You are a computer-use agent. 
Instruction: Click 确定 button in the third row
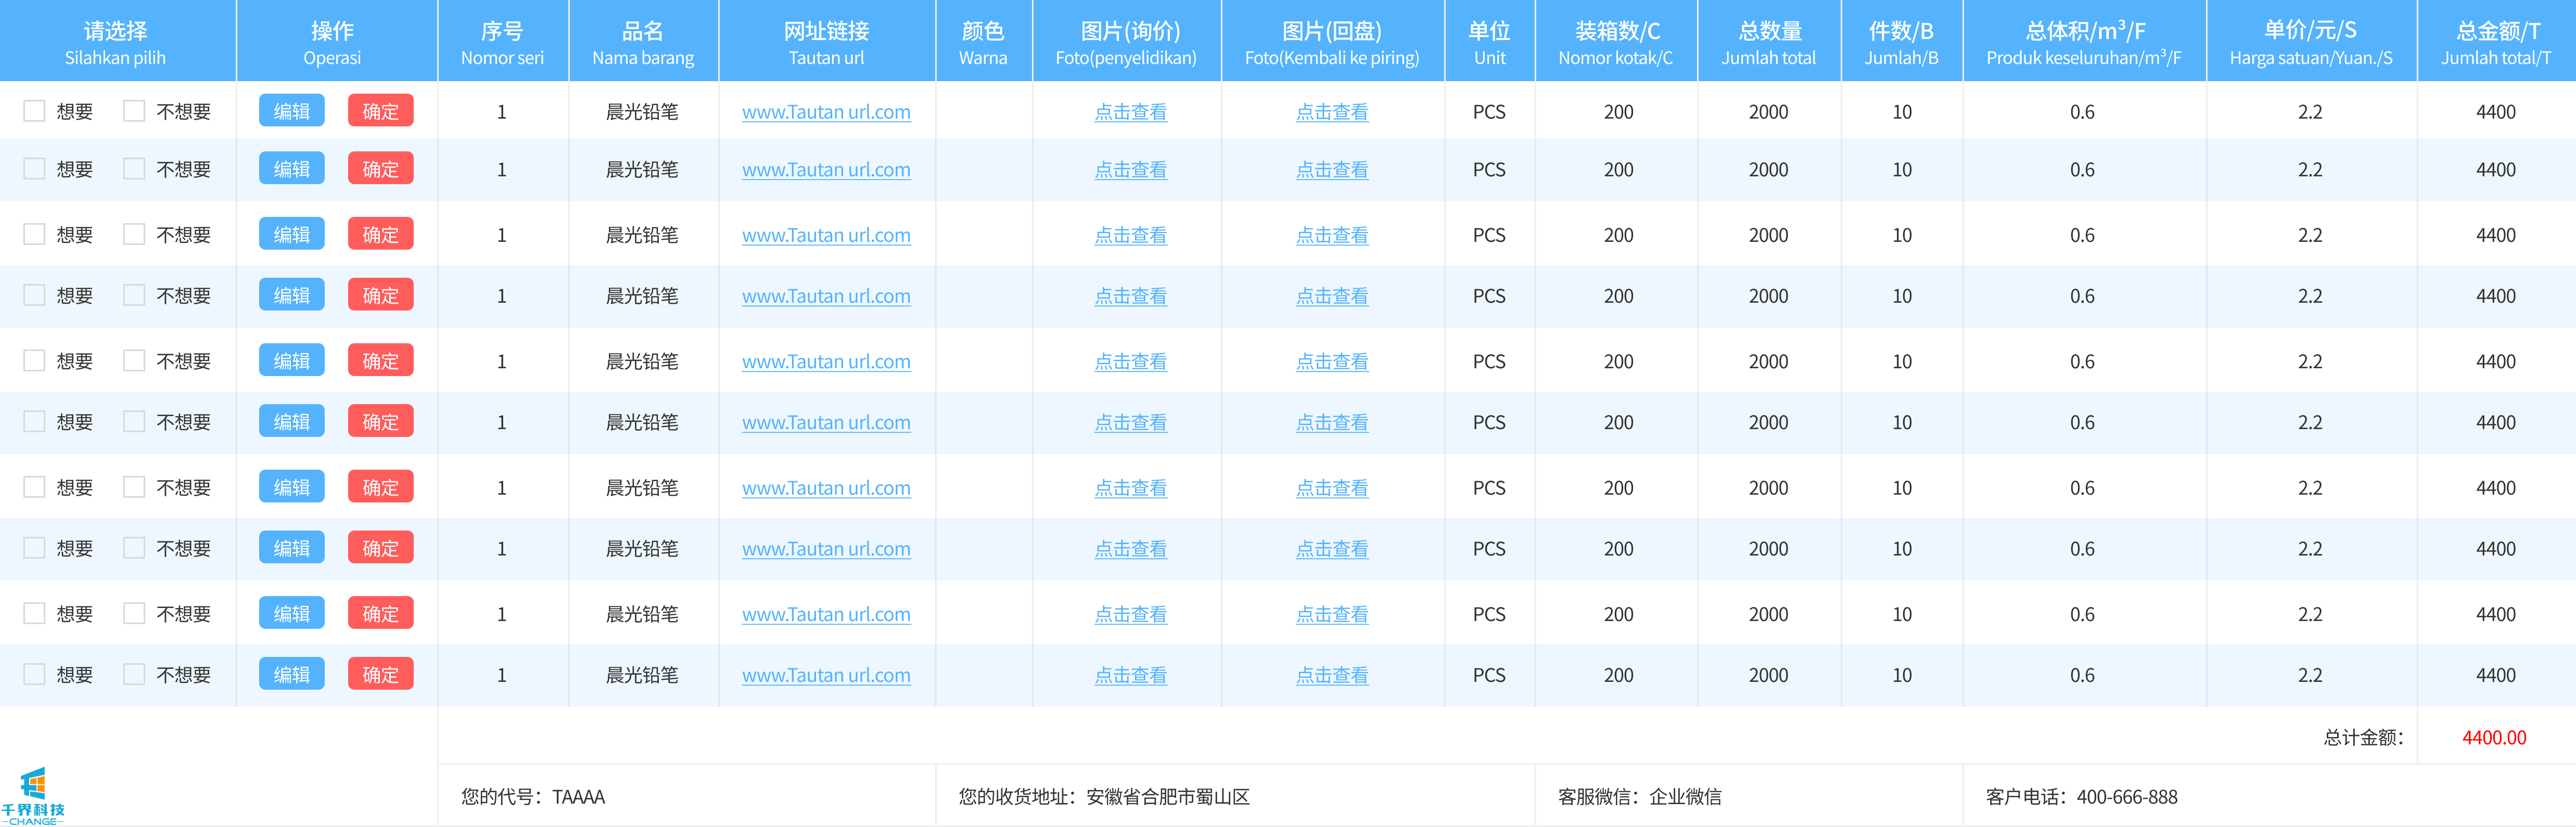(380, 234)
